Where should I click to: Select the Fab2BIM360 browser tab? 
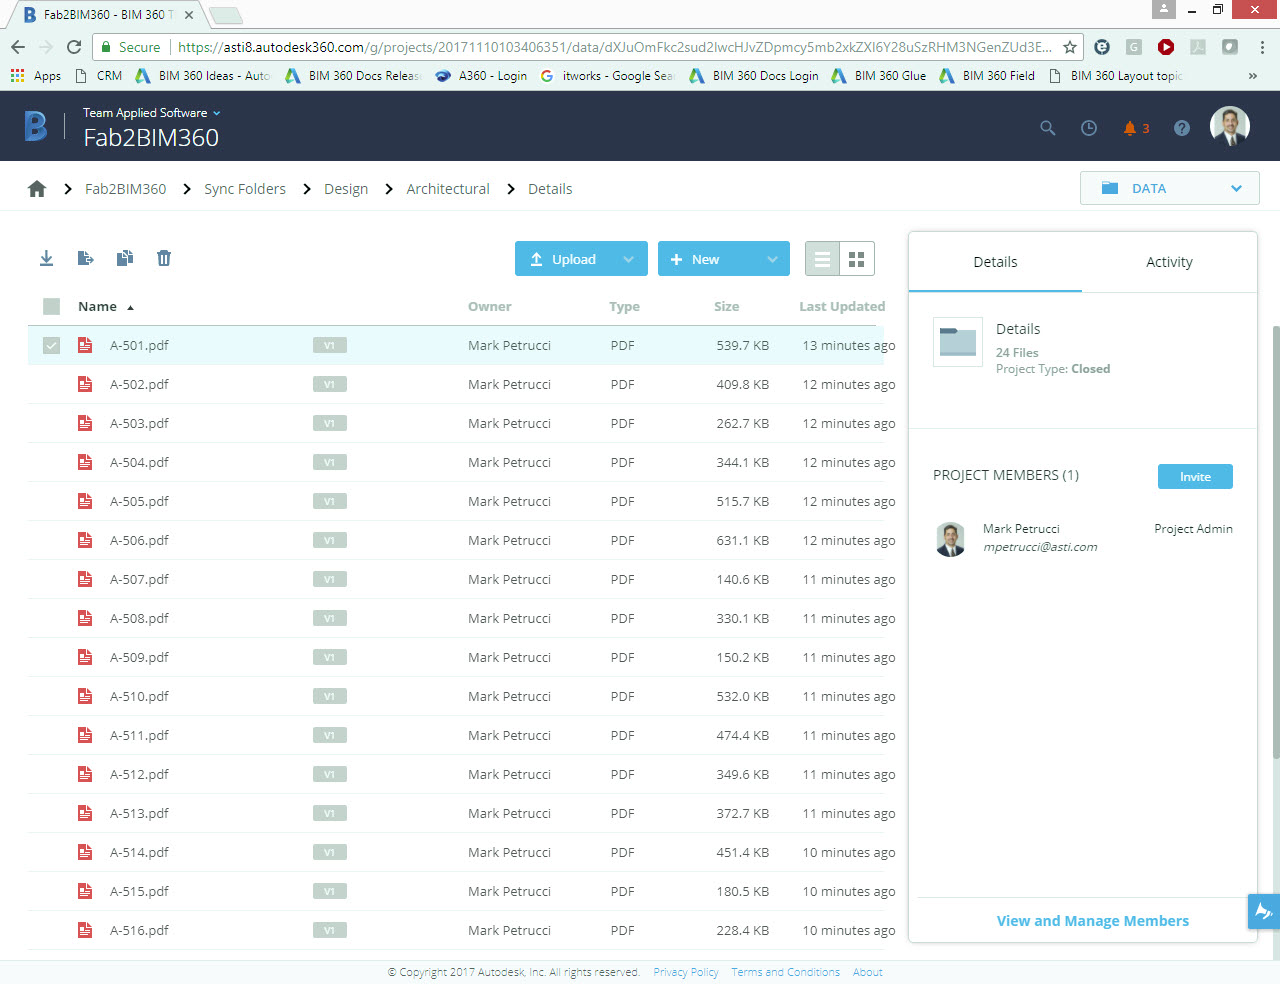point(108,15)
